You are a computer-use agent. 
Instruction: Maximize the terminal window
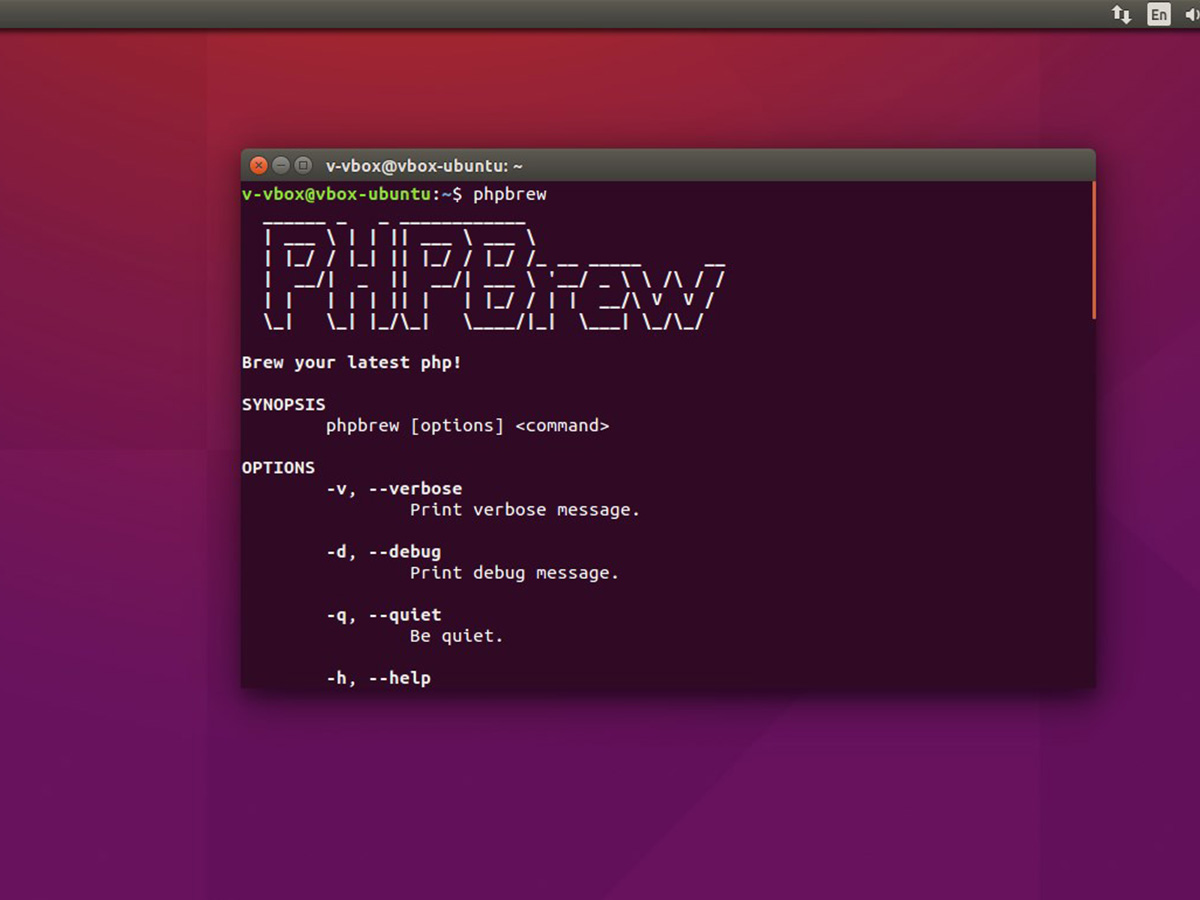[x=302, y=165]
